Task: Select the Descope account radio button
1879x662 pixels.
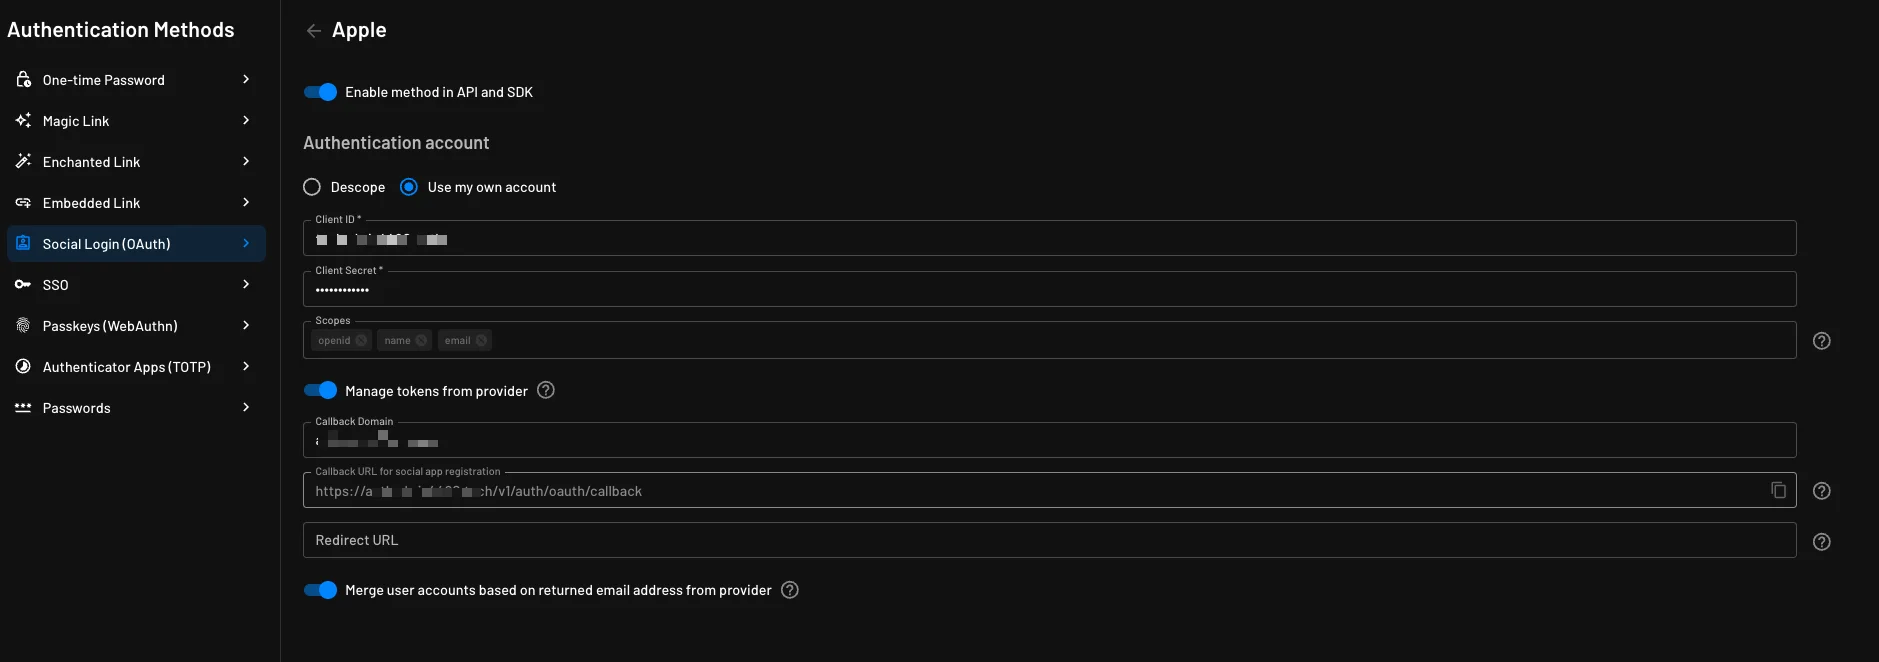Action: (x=312, y=187)
